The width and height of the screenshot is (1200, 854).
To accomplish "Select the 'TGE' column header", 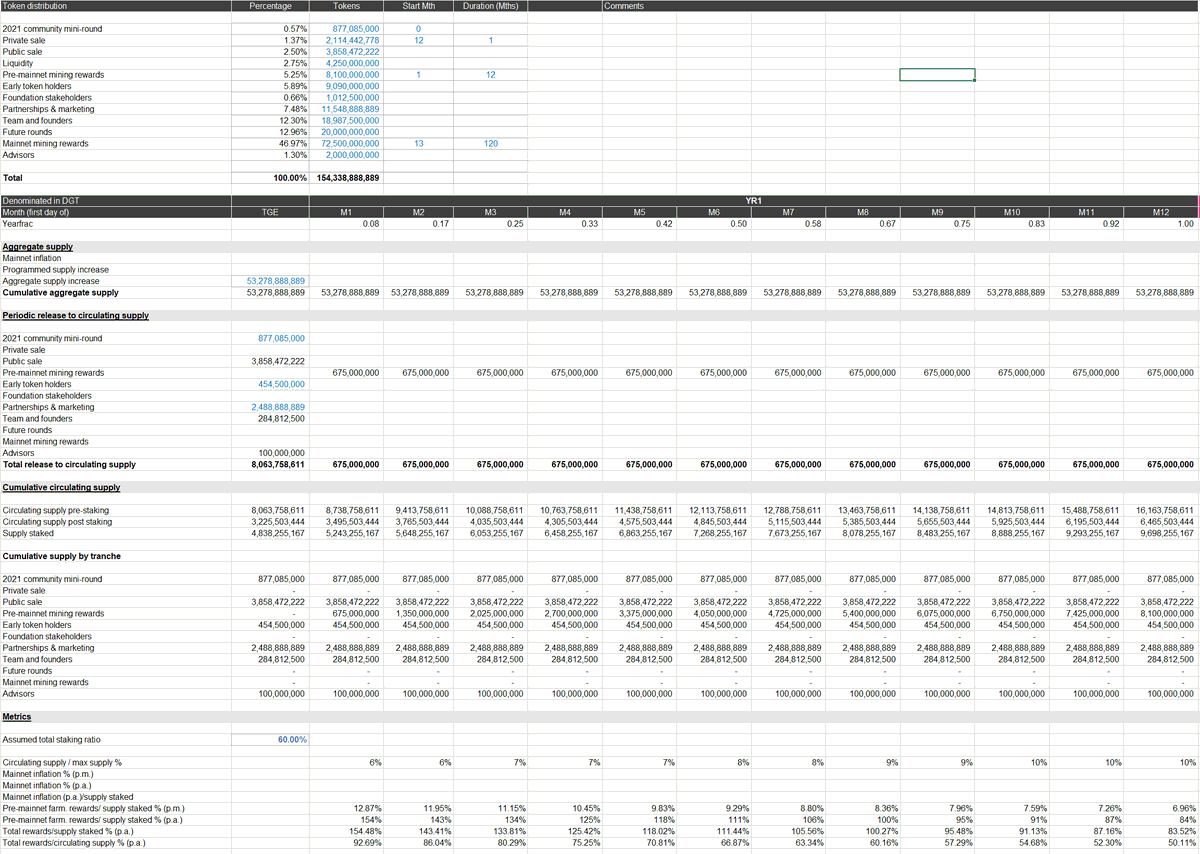I will coord(270,212).
